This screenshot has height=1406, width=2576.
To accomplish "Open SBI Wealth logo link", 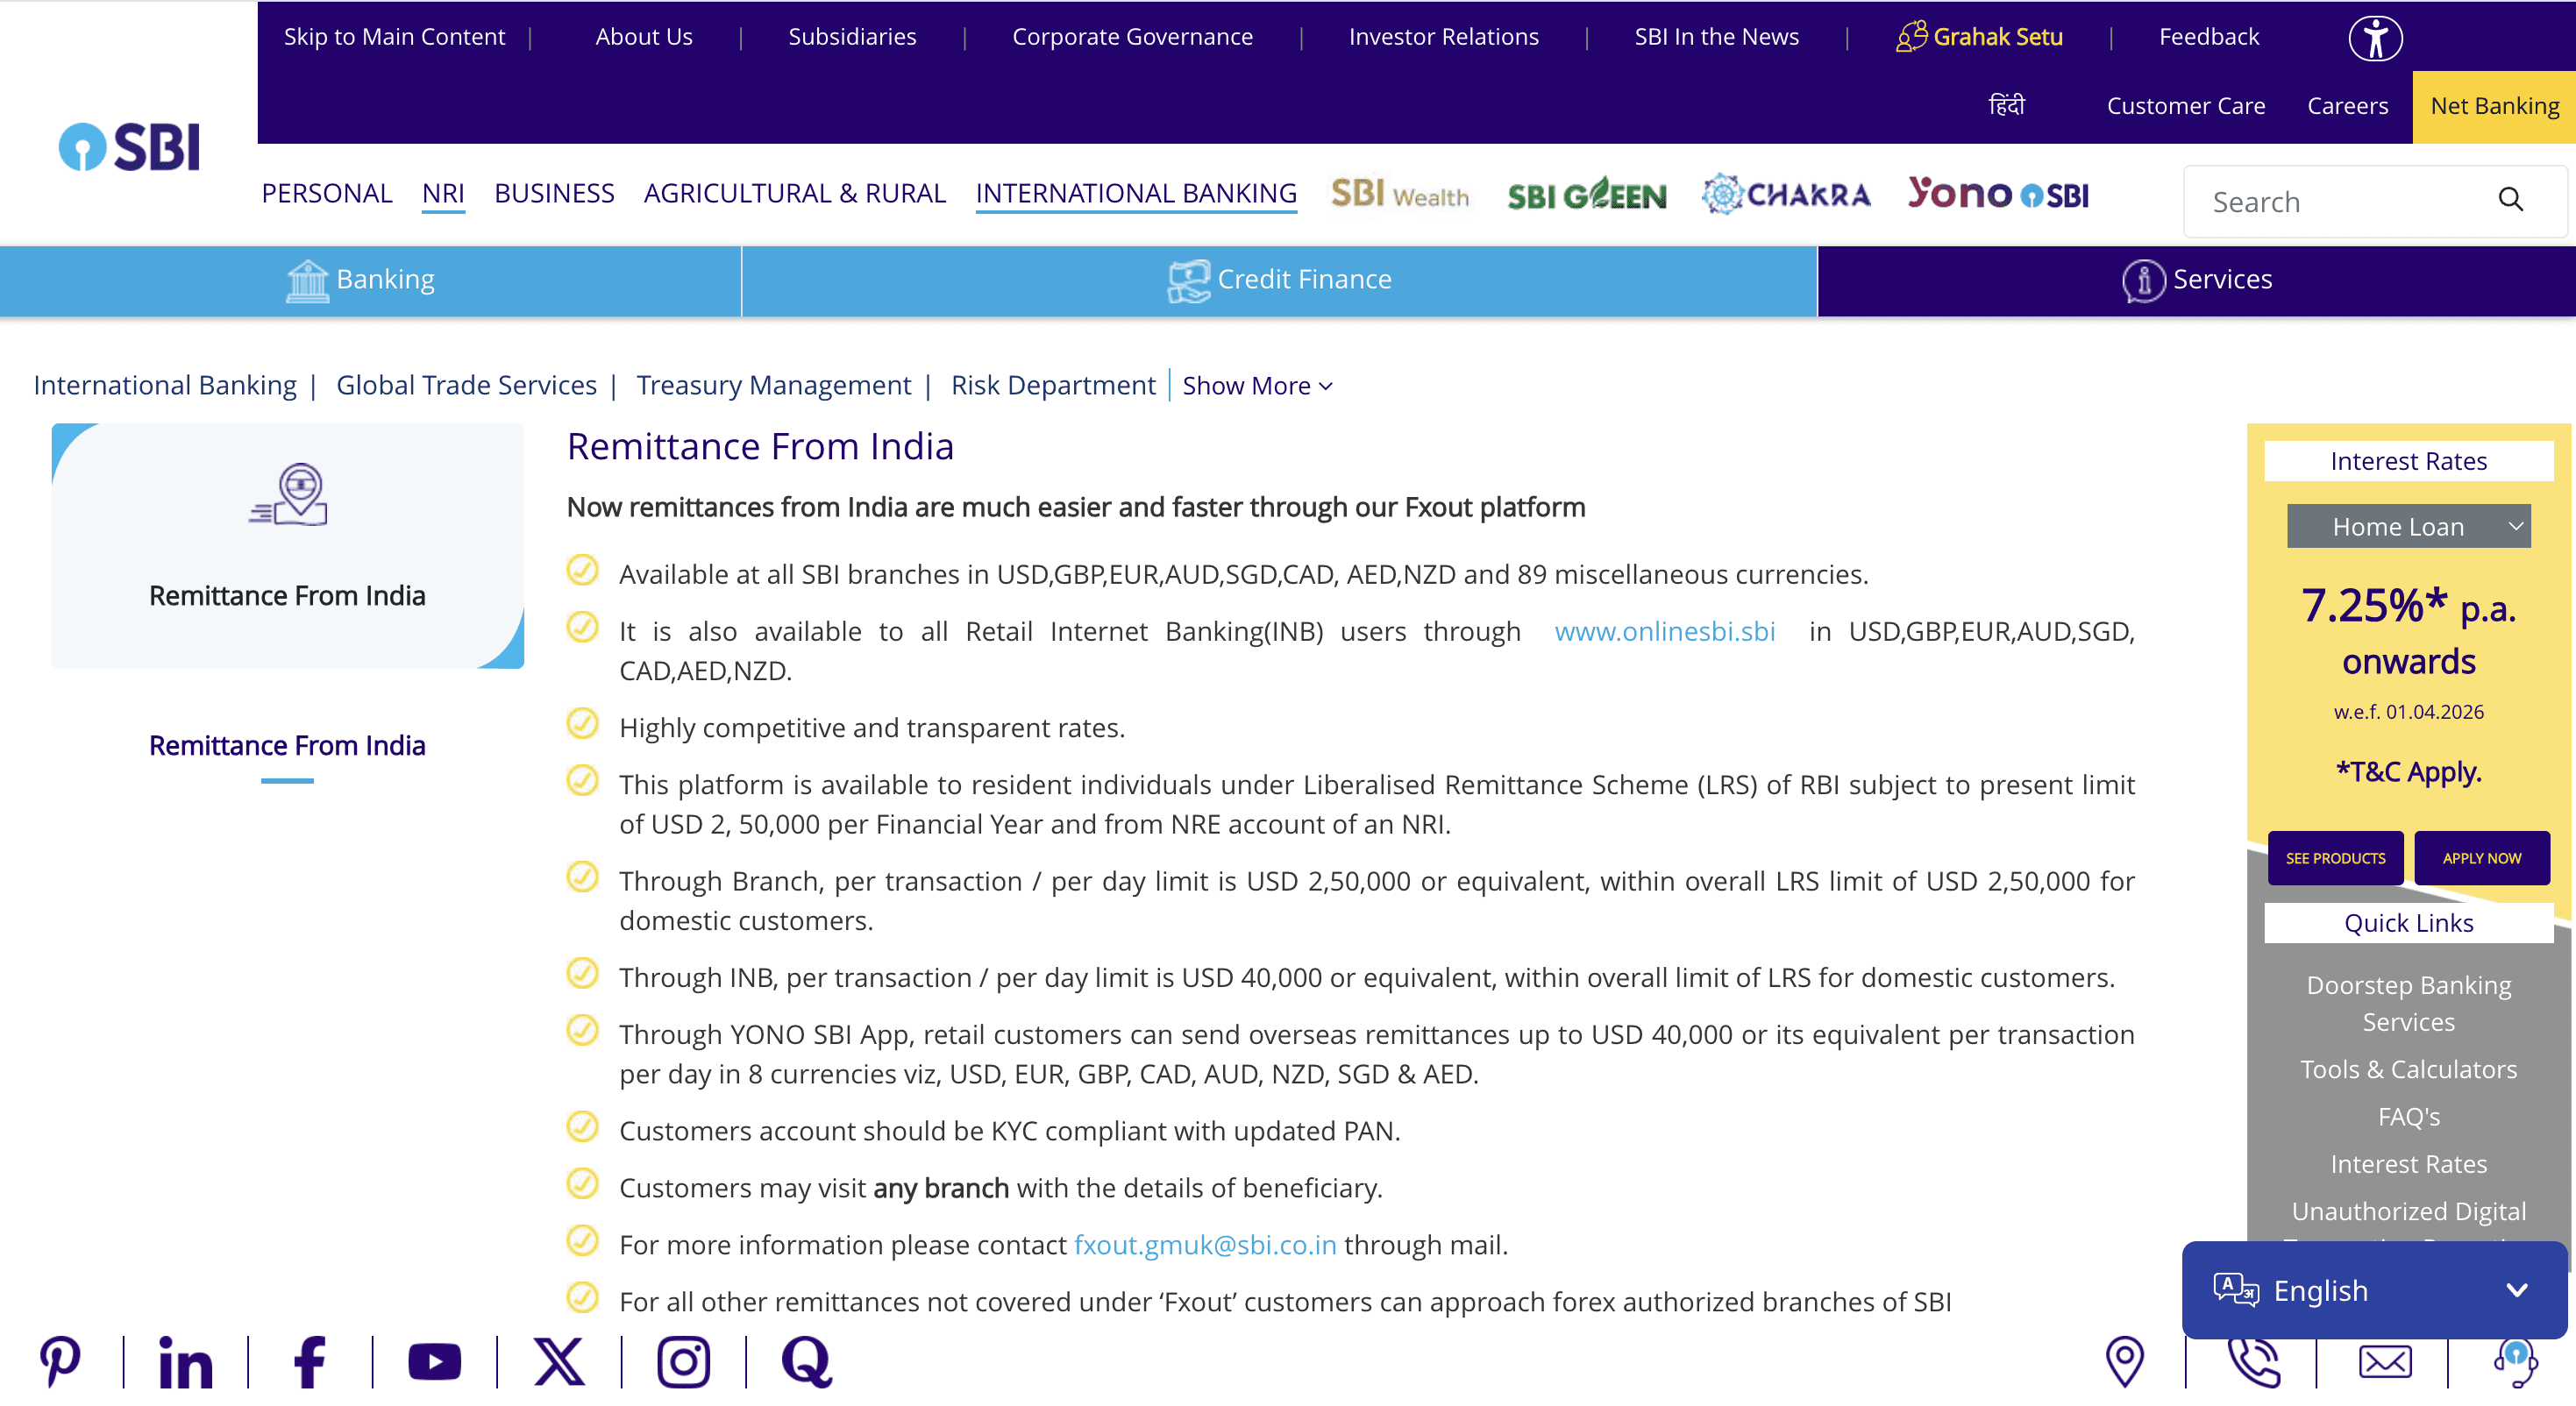I will pyautogui.click(x=1399, y=193).
